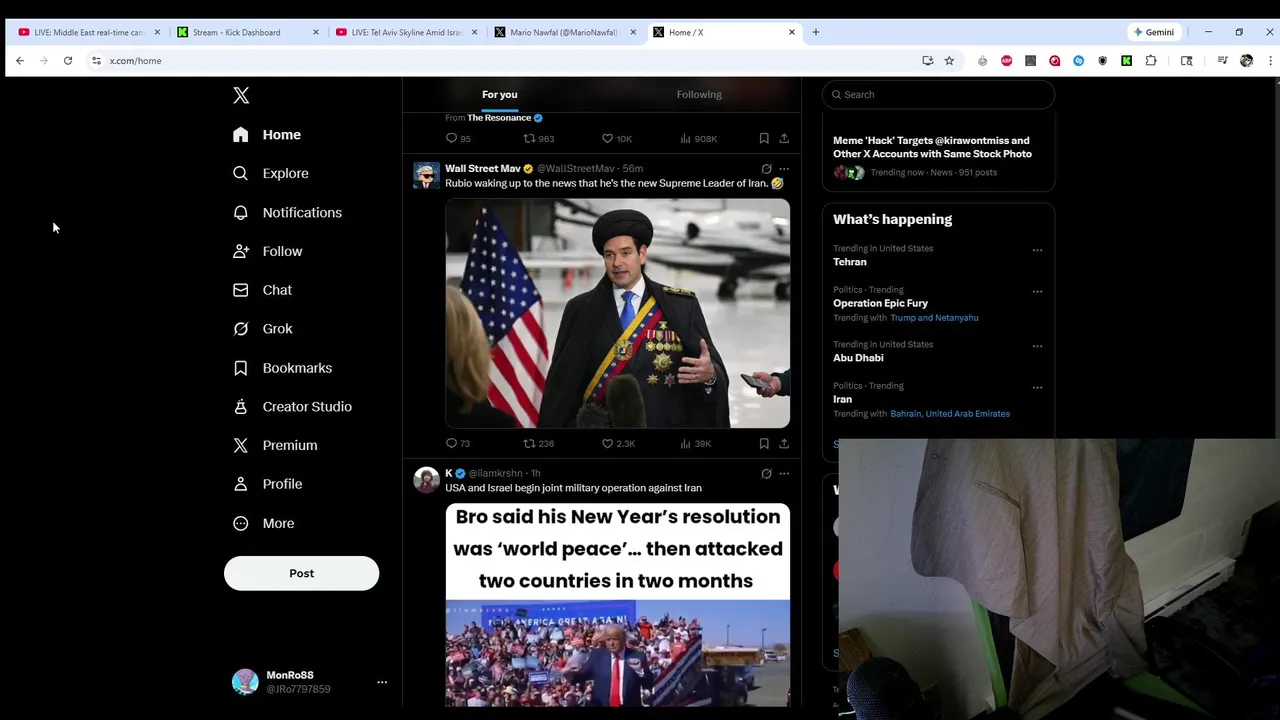Open more options for Iran trend
The image size is (1280, 720).
click(x=1037, y=388)
